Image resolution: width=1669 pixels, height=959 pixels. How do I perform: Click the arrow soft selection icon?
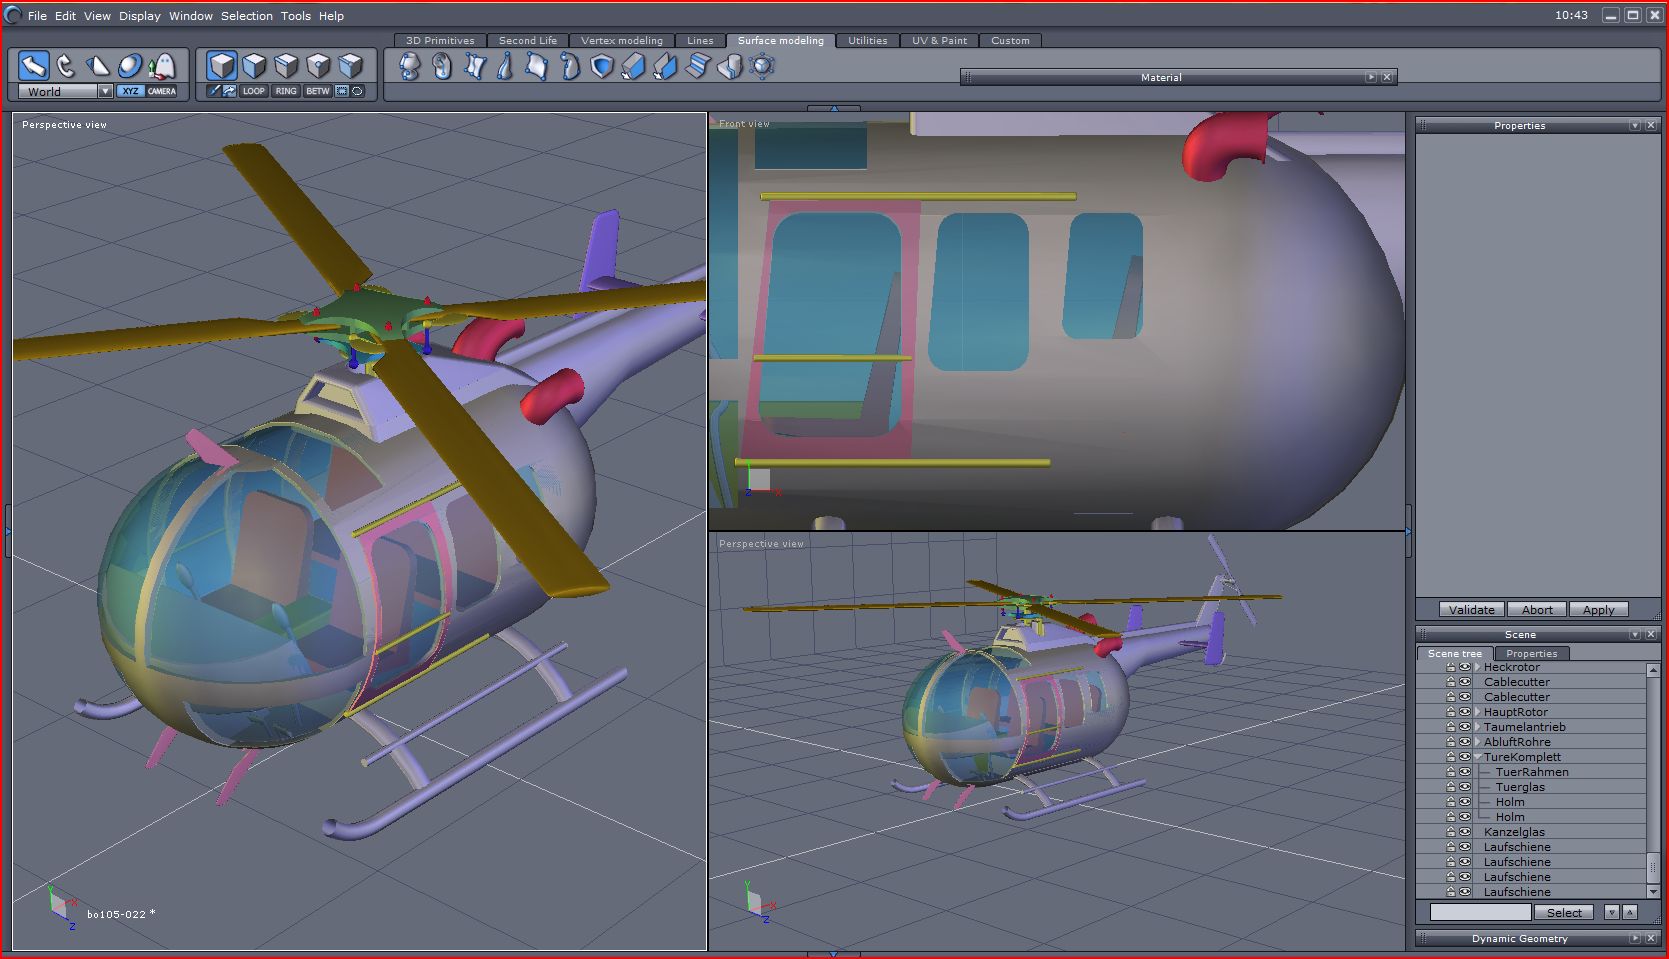click(229, 91)
